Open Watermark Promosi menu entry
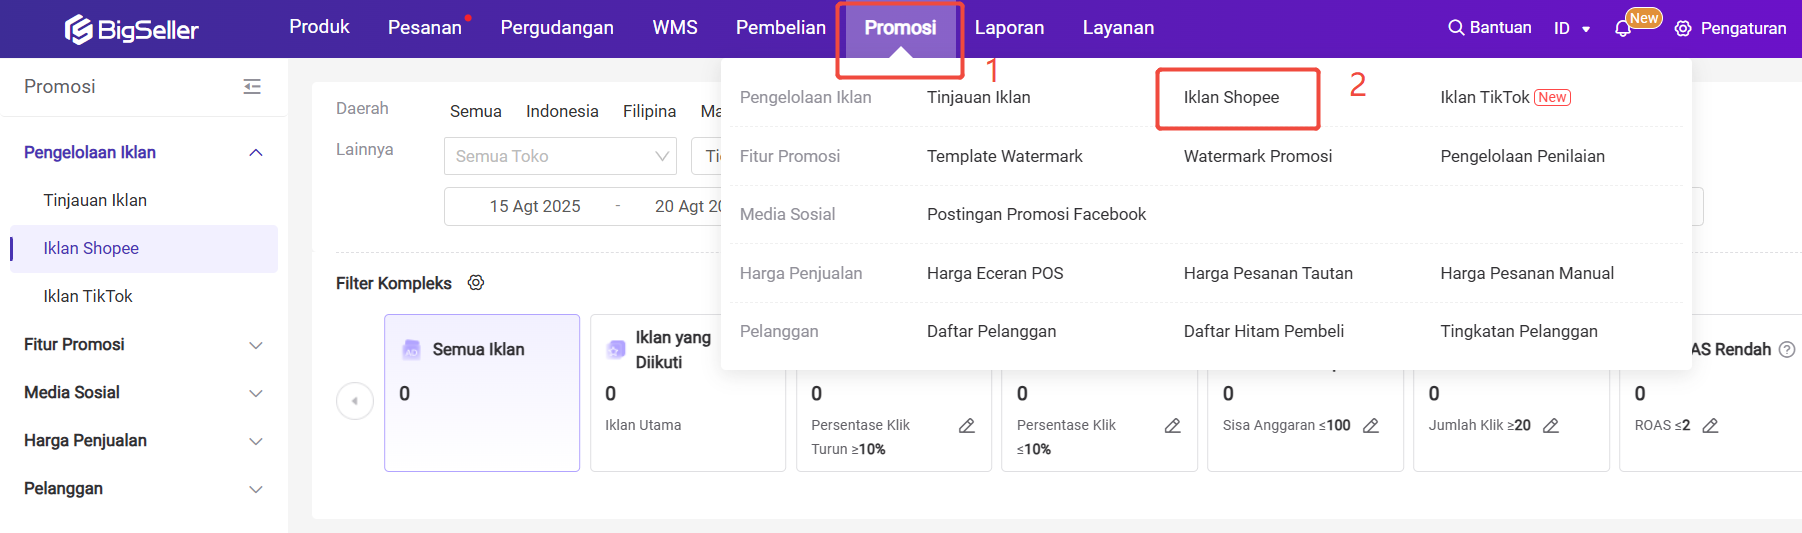Screen dimensions: 1802x533 click(1257, 156)
